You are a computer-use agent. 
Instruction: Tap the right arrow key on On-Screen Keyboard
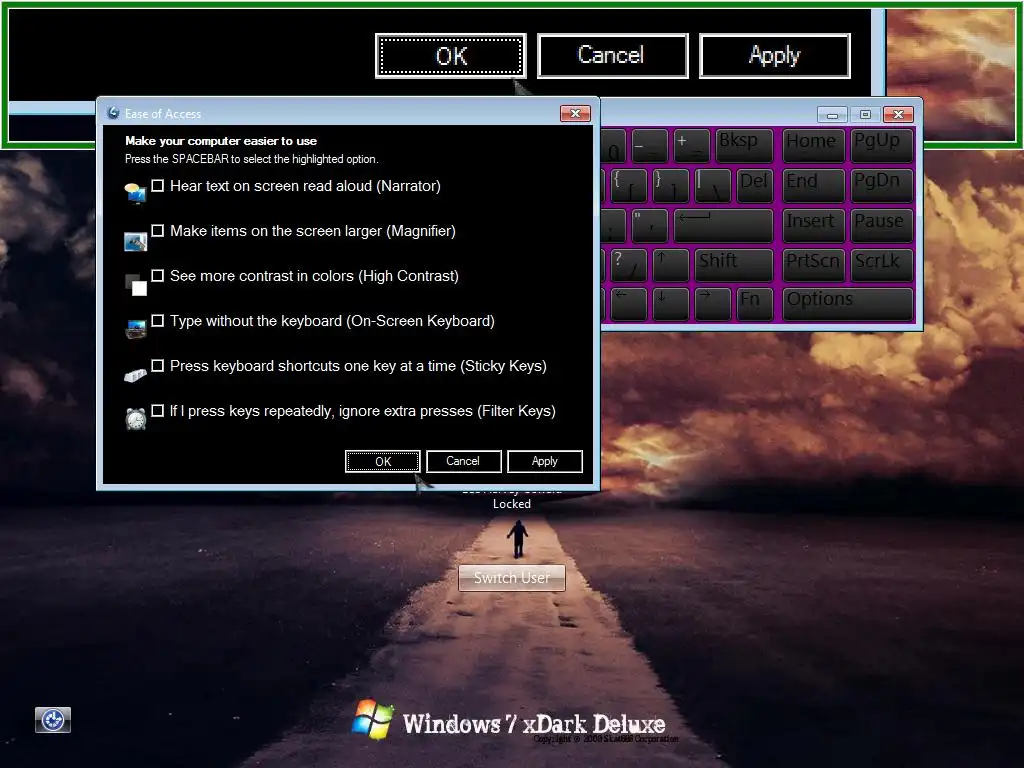point(712,304)
